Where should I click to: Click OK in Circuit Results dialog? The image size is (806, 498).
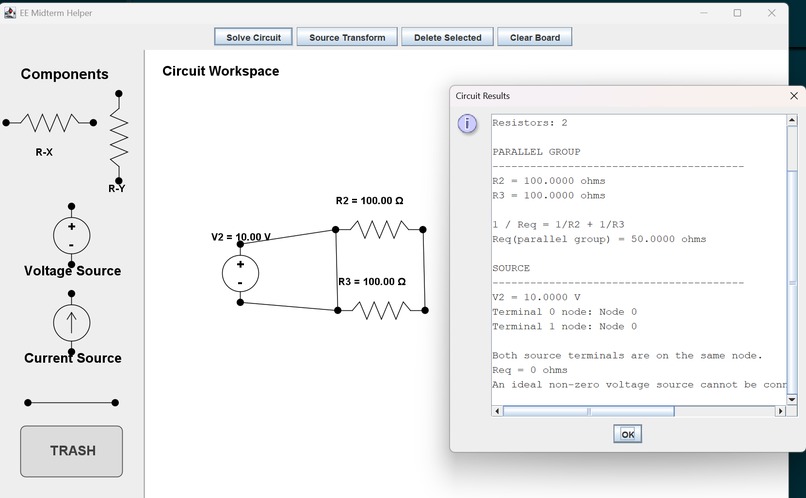point(627,434)
